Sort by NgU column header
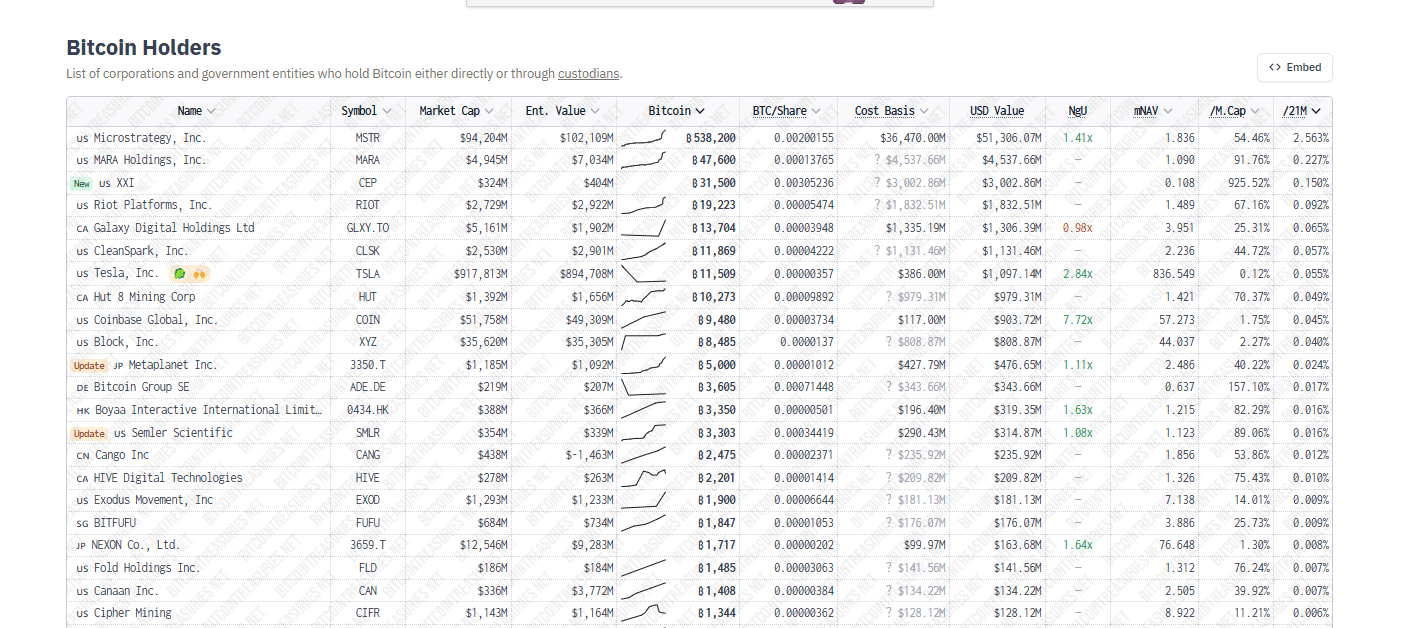 (1077, 111)
